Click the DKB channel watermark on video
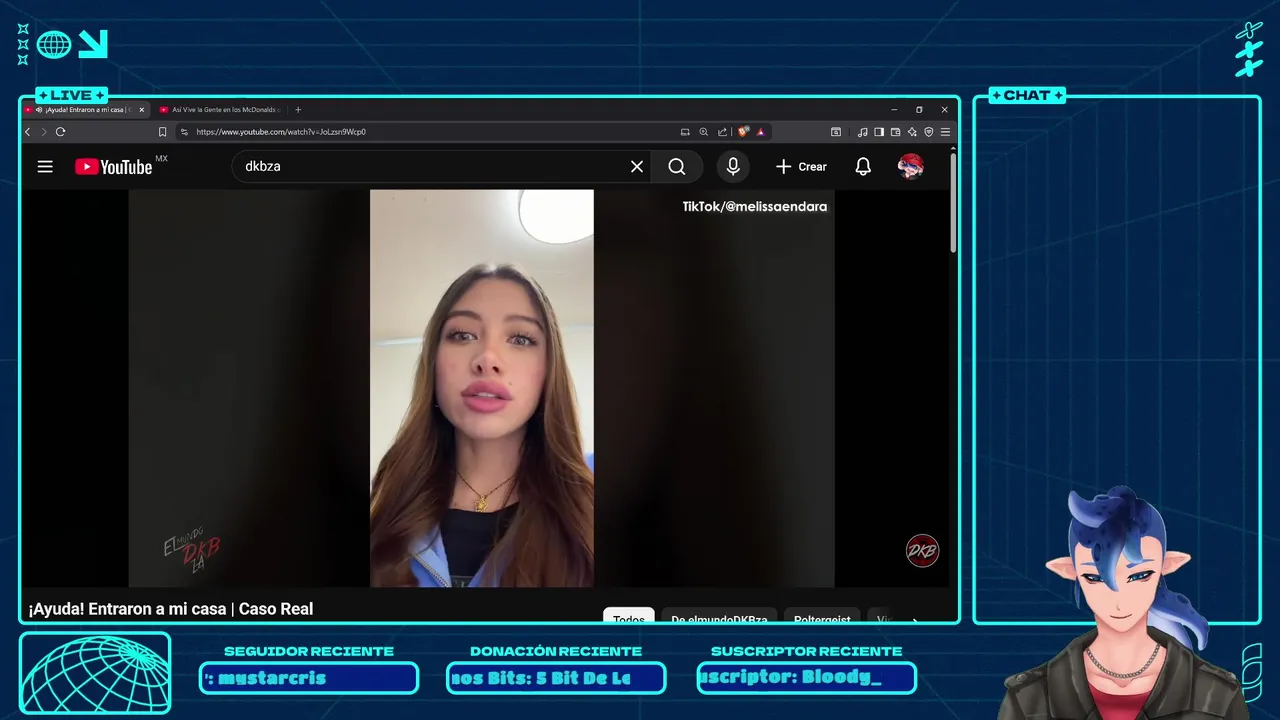The height and width of the screenshot is (720, 1280). coord(922,551)
